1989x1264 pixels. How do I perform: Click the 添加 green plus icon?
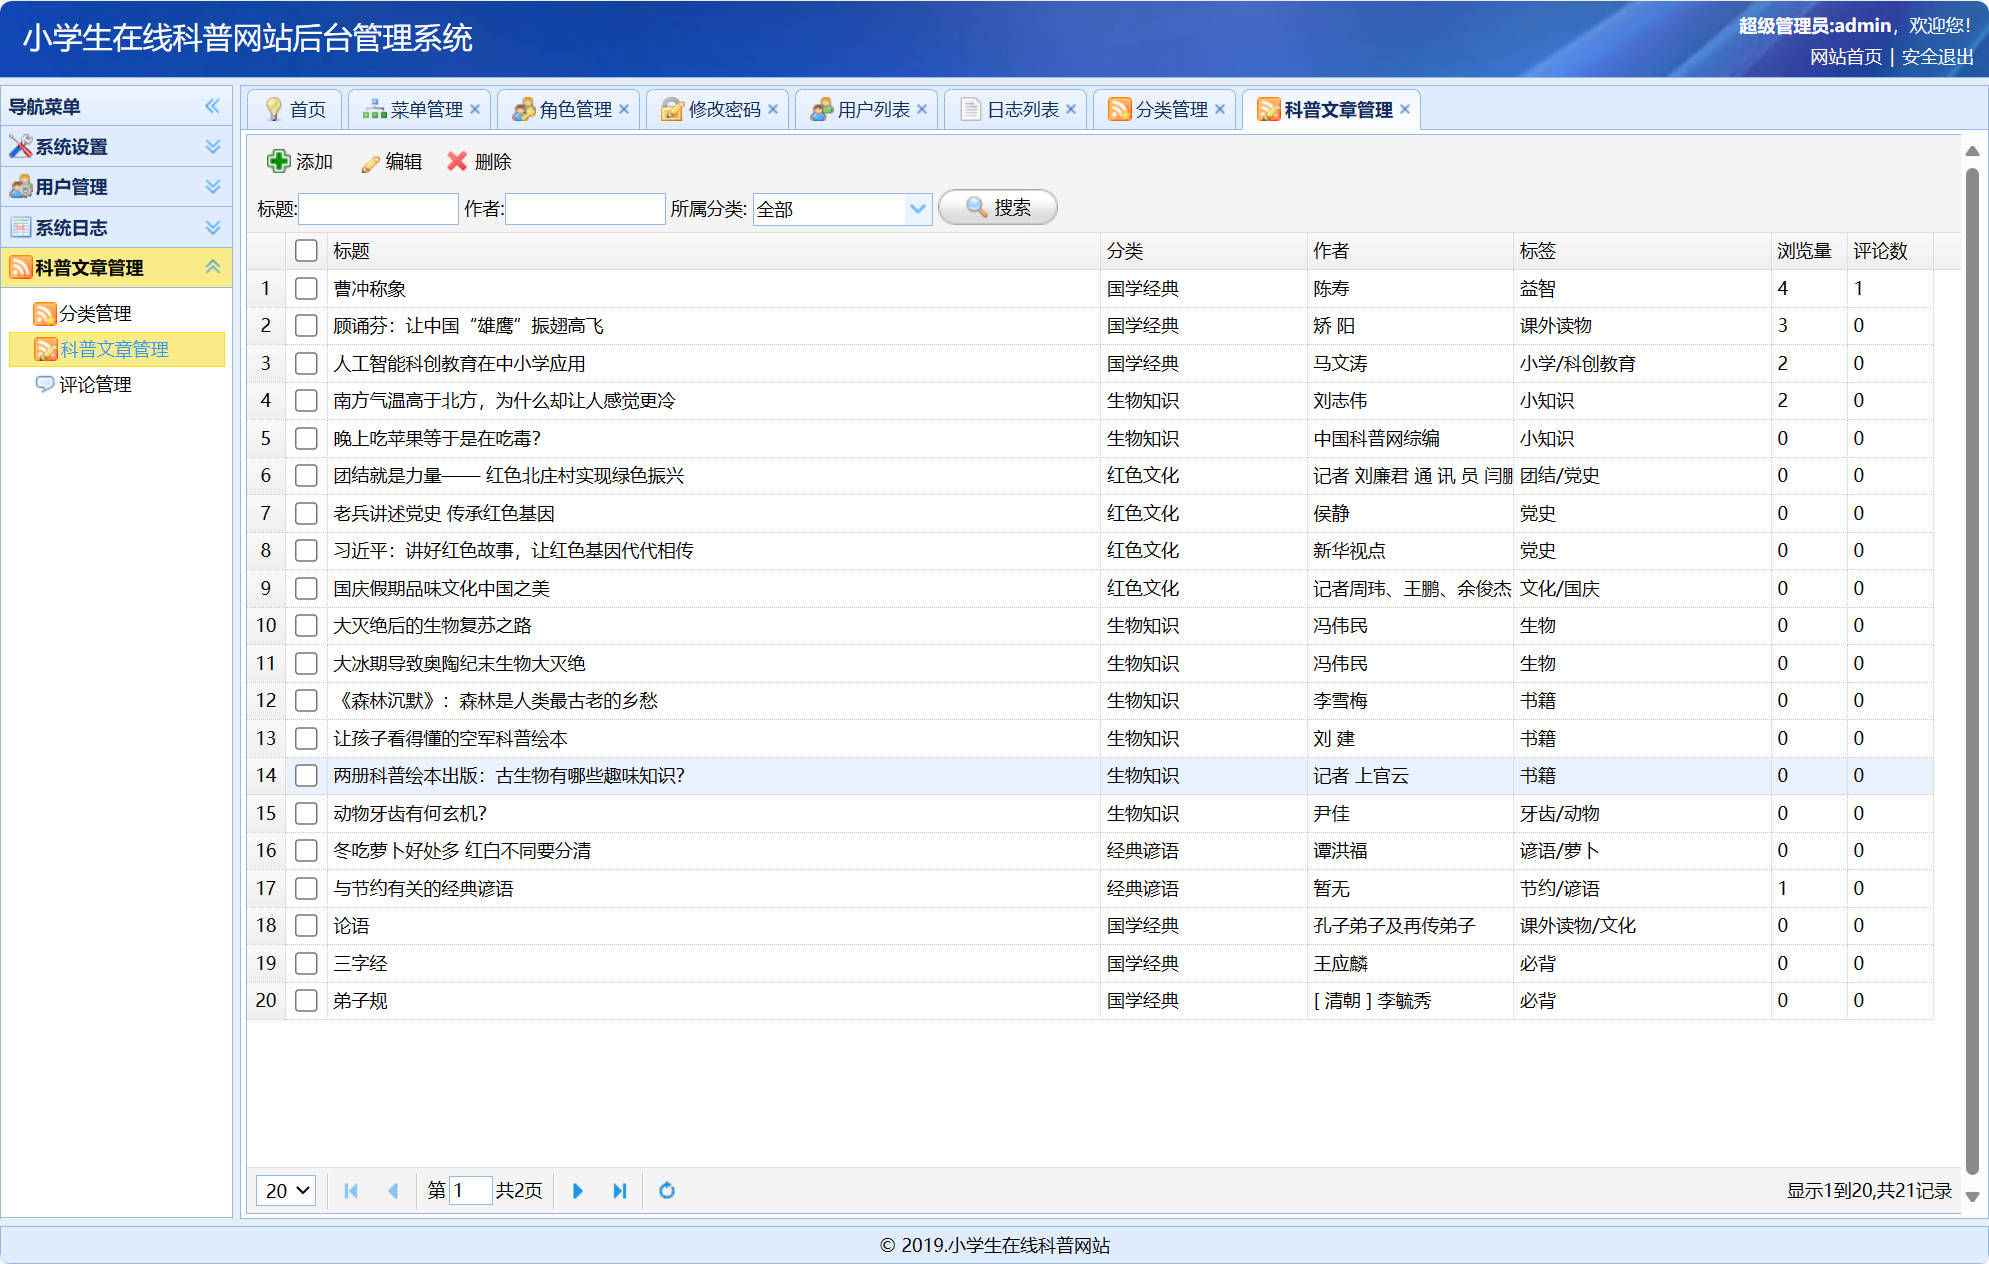277,161
